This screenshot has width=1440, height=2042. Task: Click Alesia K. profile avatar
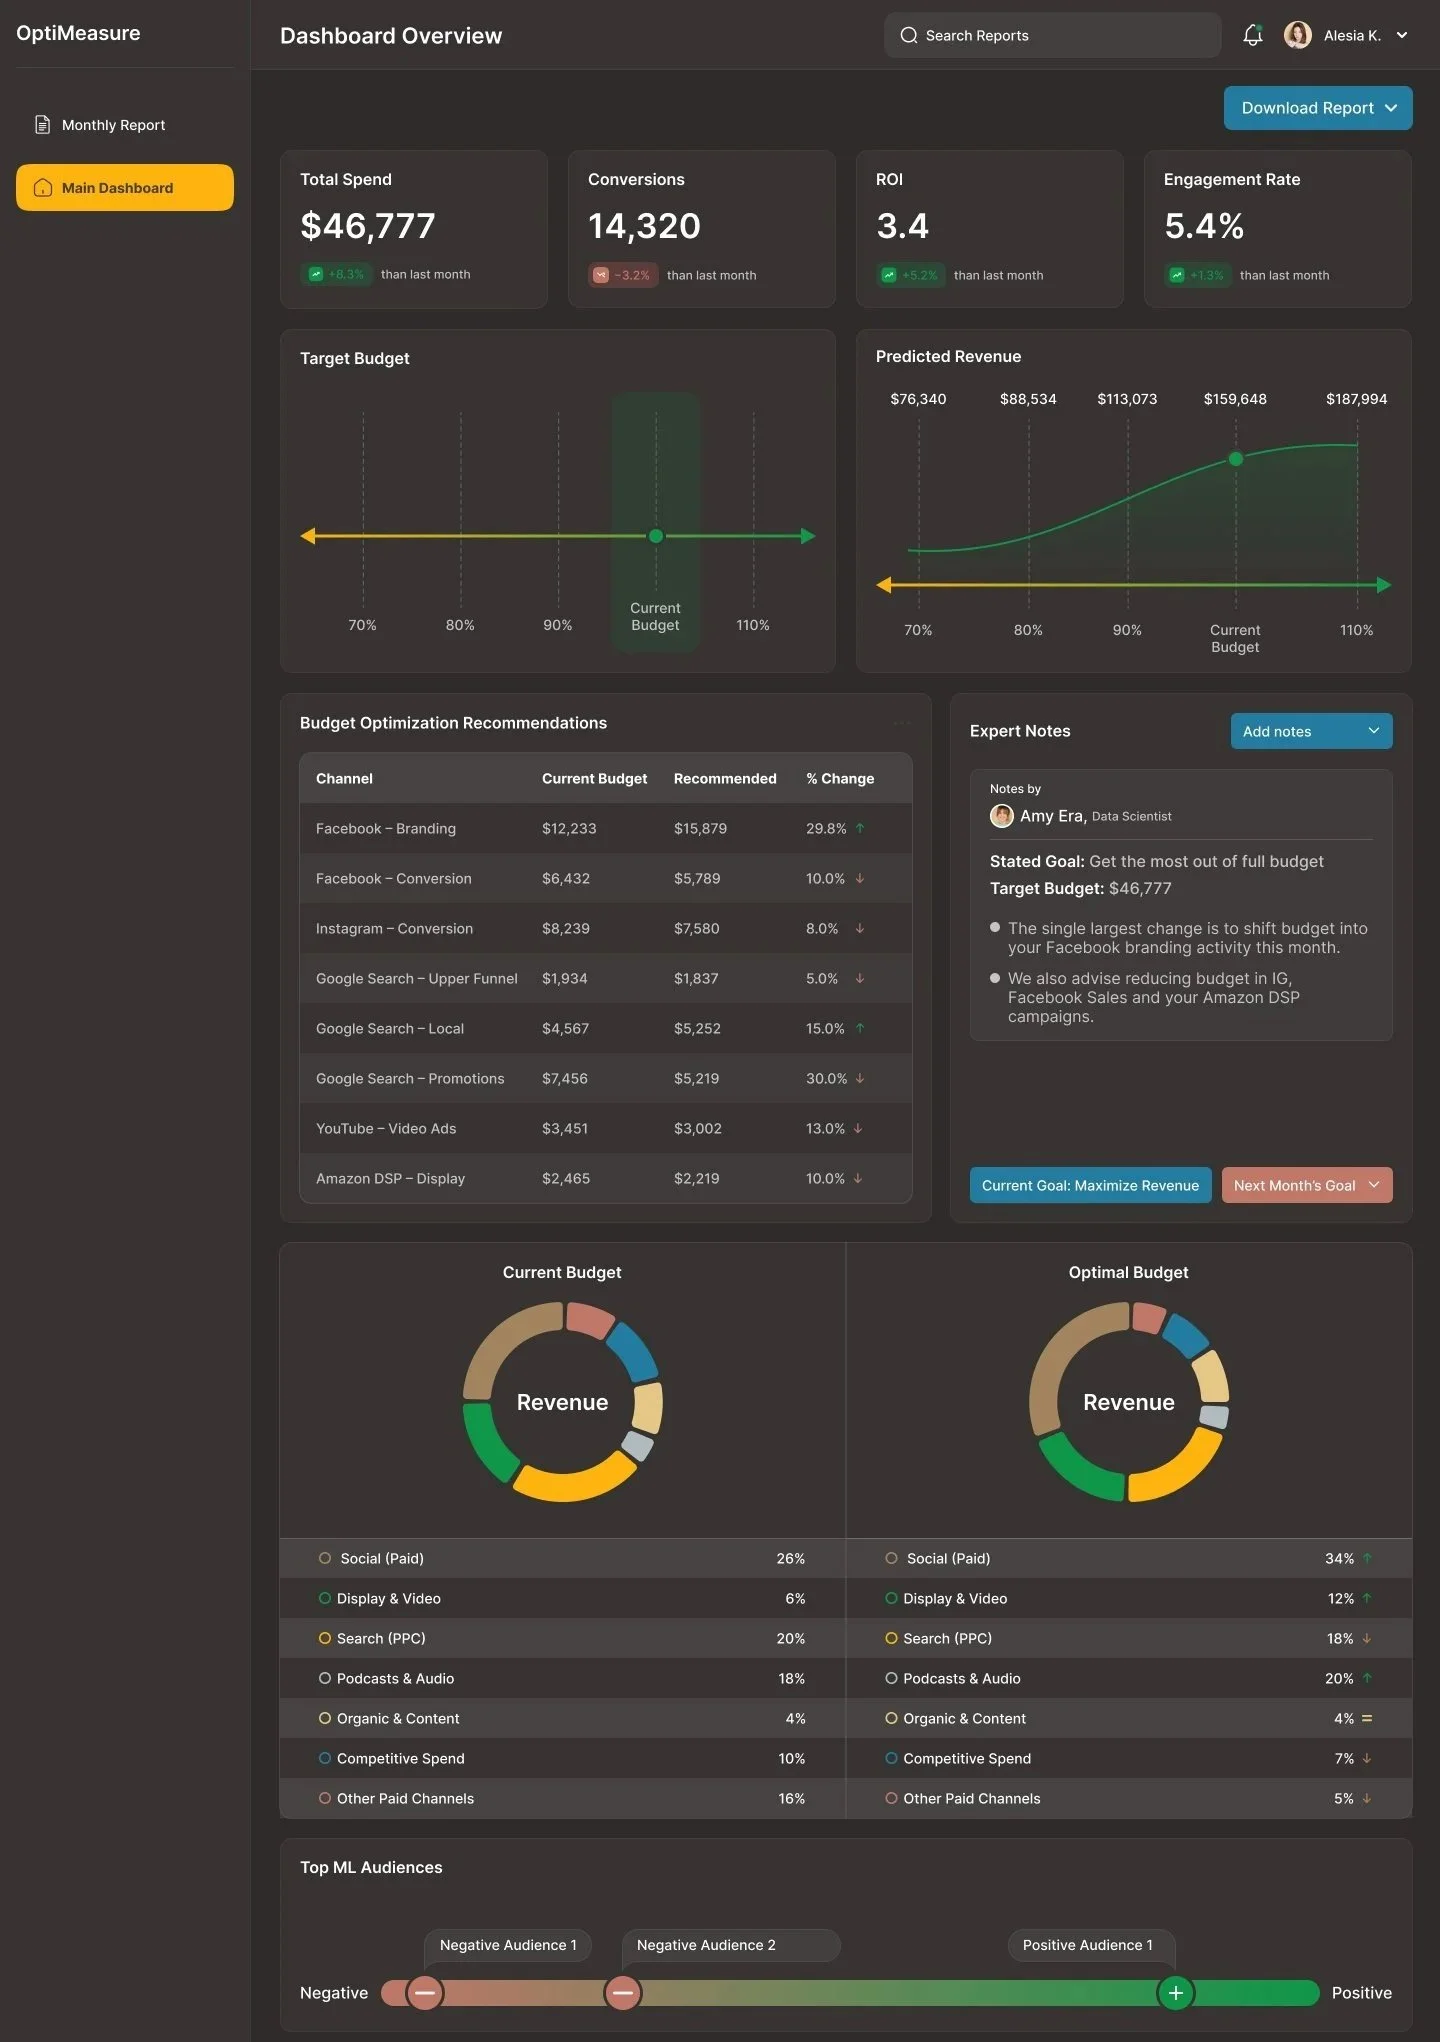click(x=1298, y=35)
